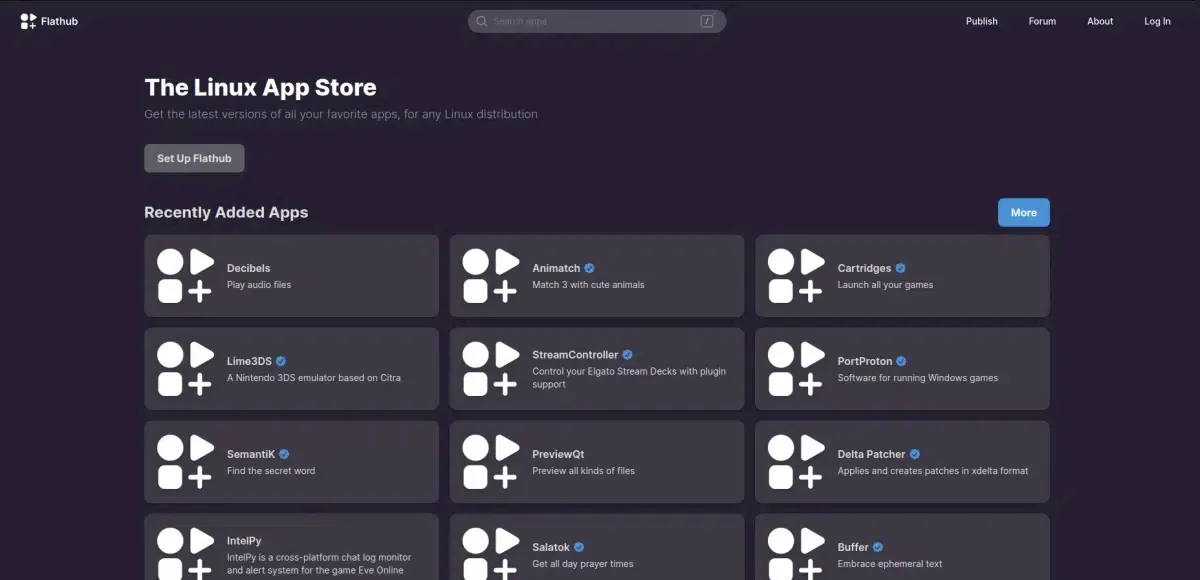Click the SemantiK title text
The width and height of the screenshot is (1200, 580).
pyautogui.click(x=251, y=454)
